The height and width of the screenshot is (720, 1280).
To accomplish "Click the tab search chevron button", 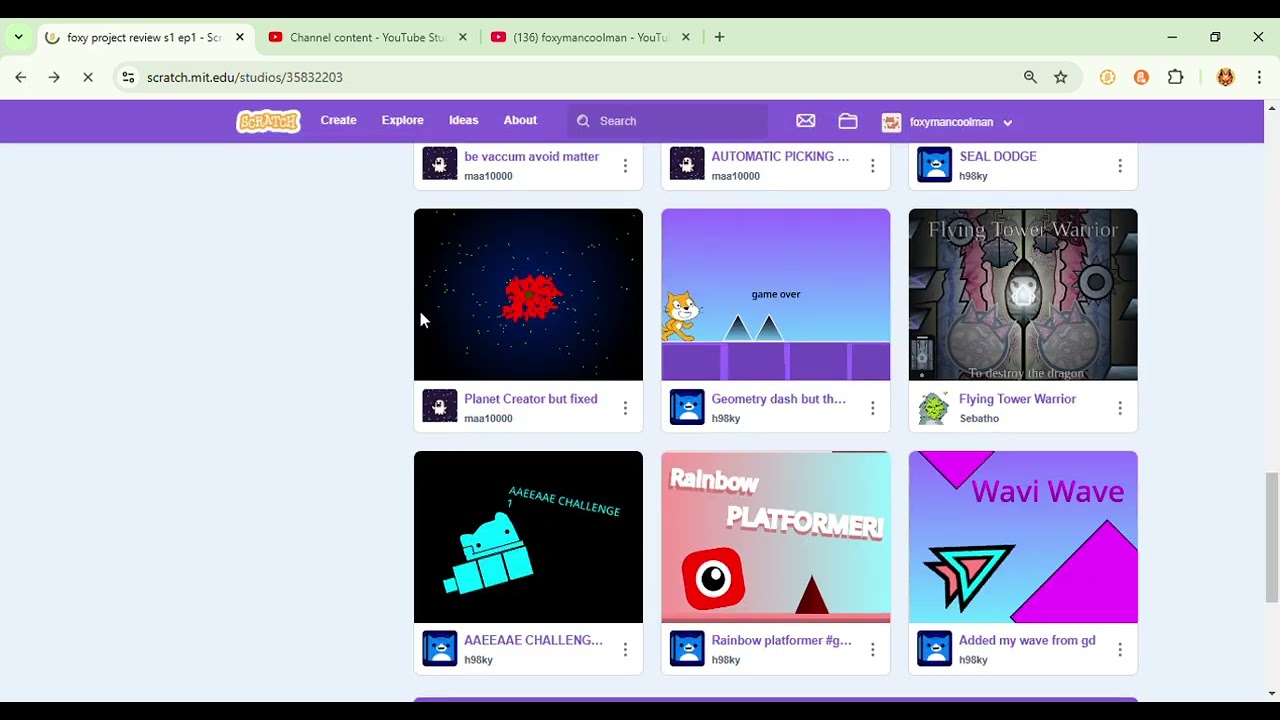I will (18, 37).
